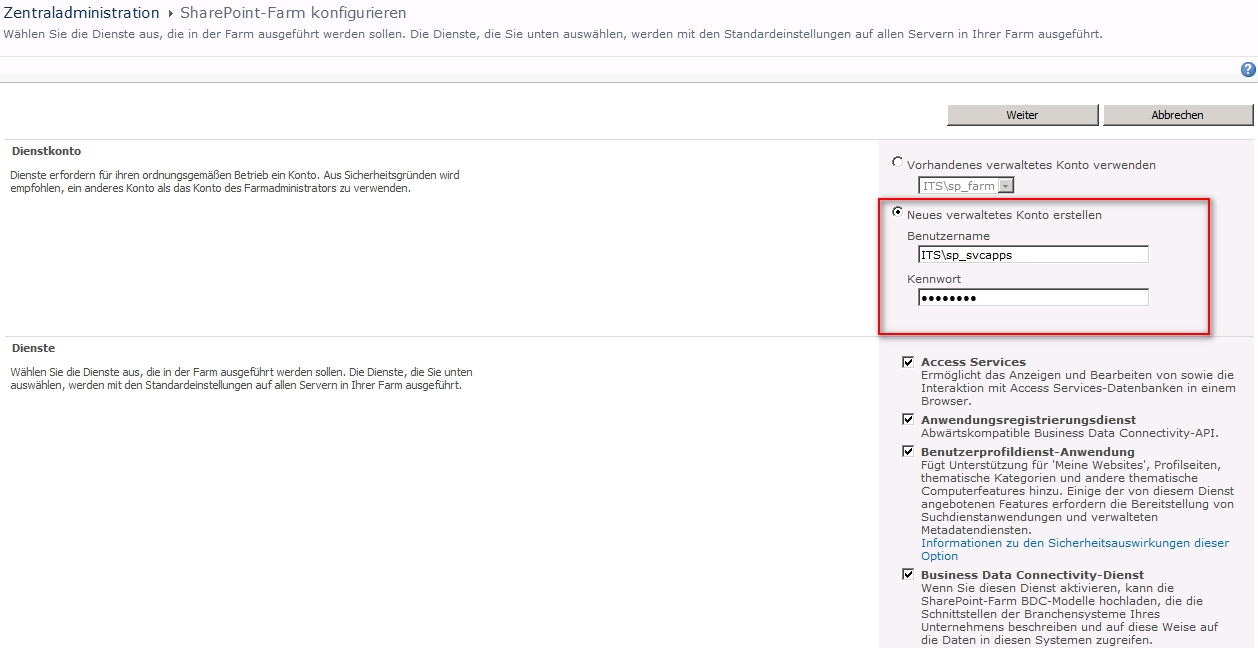The image size is (1258, 648).
Task: Click into the Benutzername field
Action: click(x=1033, y=255)
